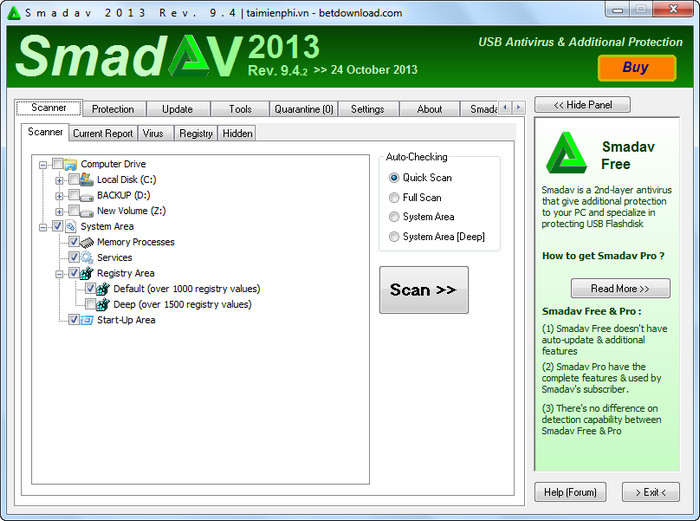Select the Start-Up Area tree label

[126, 321]
